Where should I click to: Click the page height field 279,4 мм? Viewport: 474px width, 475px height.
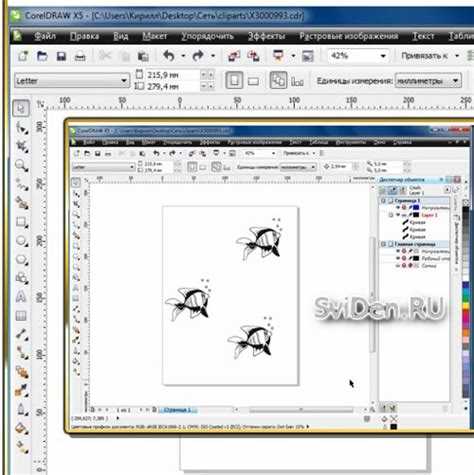click(173, 87)
